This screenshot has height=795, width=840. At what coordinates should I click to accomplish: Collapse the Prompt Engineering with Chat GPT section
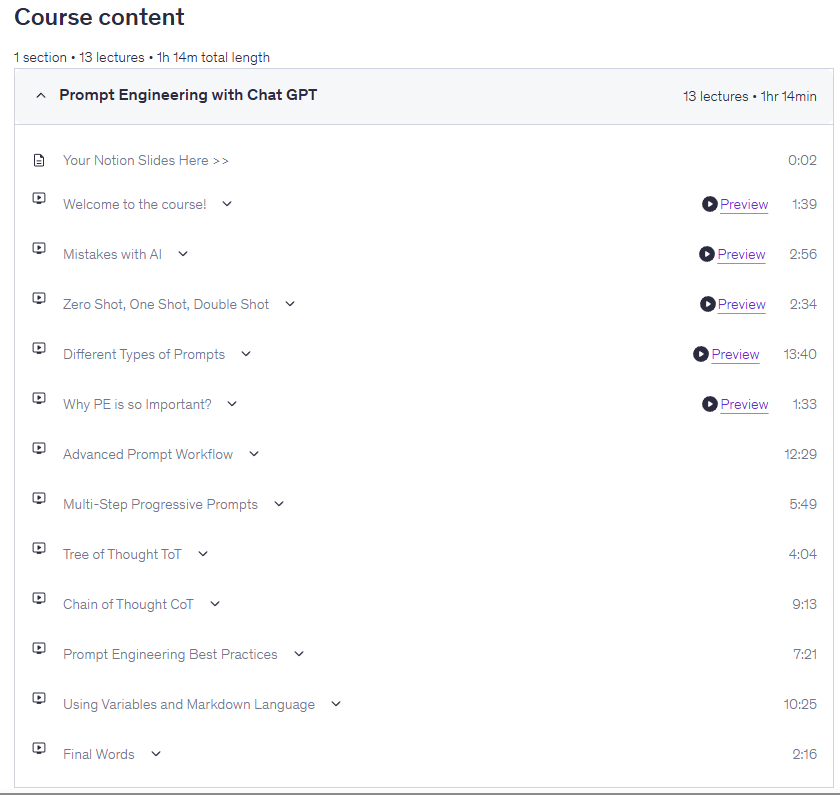[x=41, y=95]
